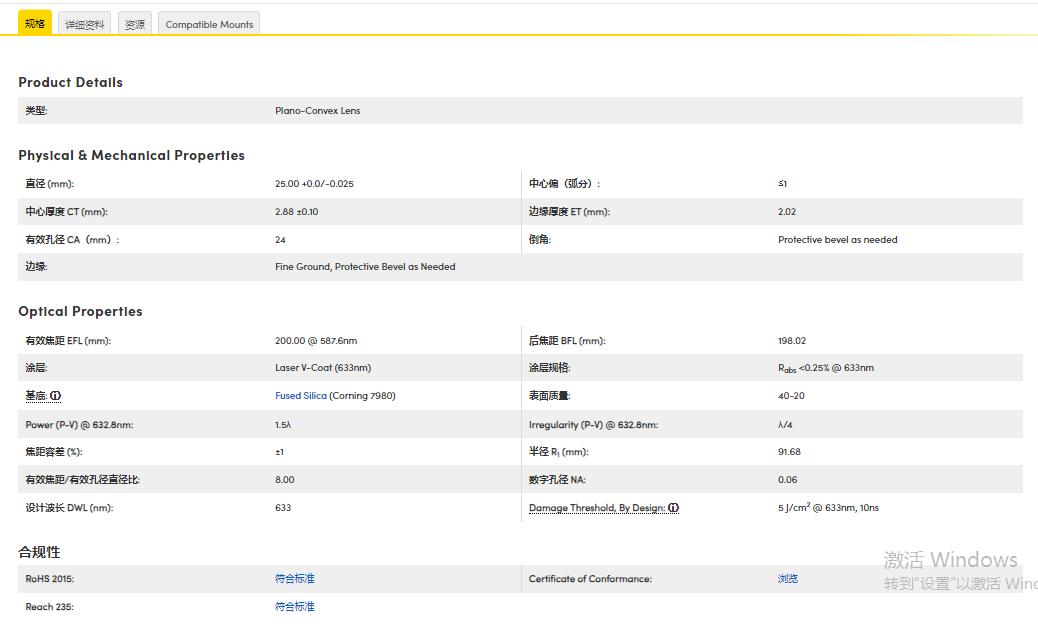This screenshot has height=624, width=1038.
Task: Click the Optical Properties heading
Action: (x=80, y=311)
